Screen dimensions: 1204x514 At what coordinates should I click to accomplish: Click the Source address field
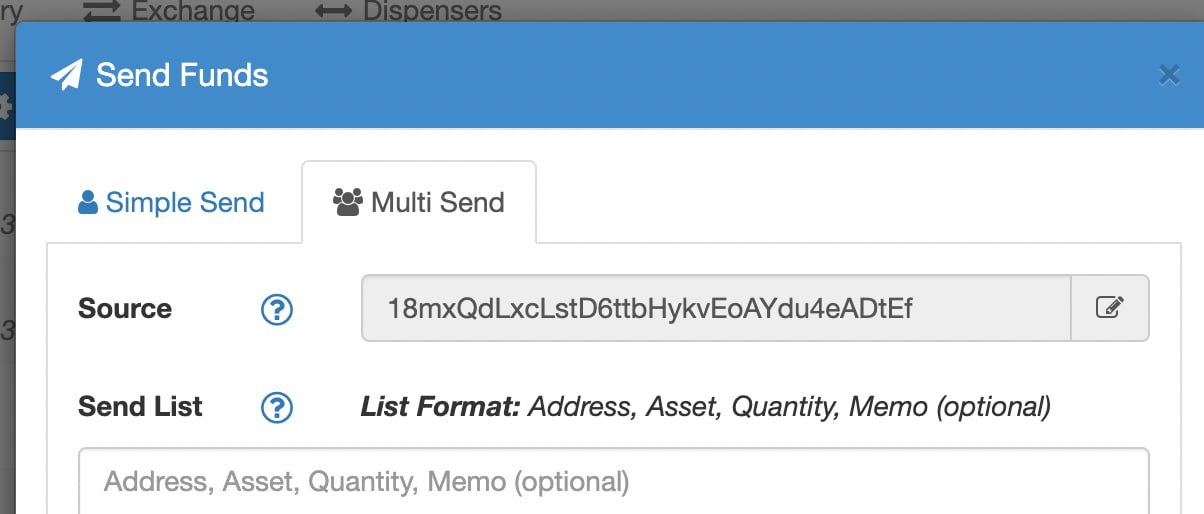click(716, 309)
